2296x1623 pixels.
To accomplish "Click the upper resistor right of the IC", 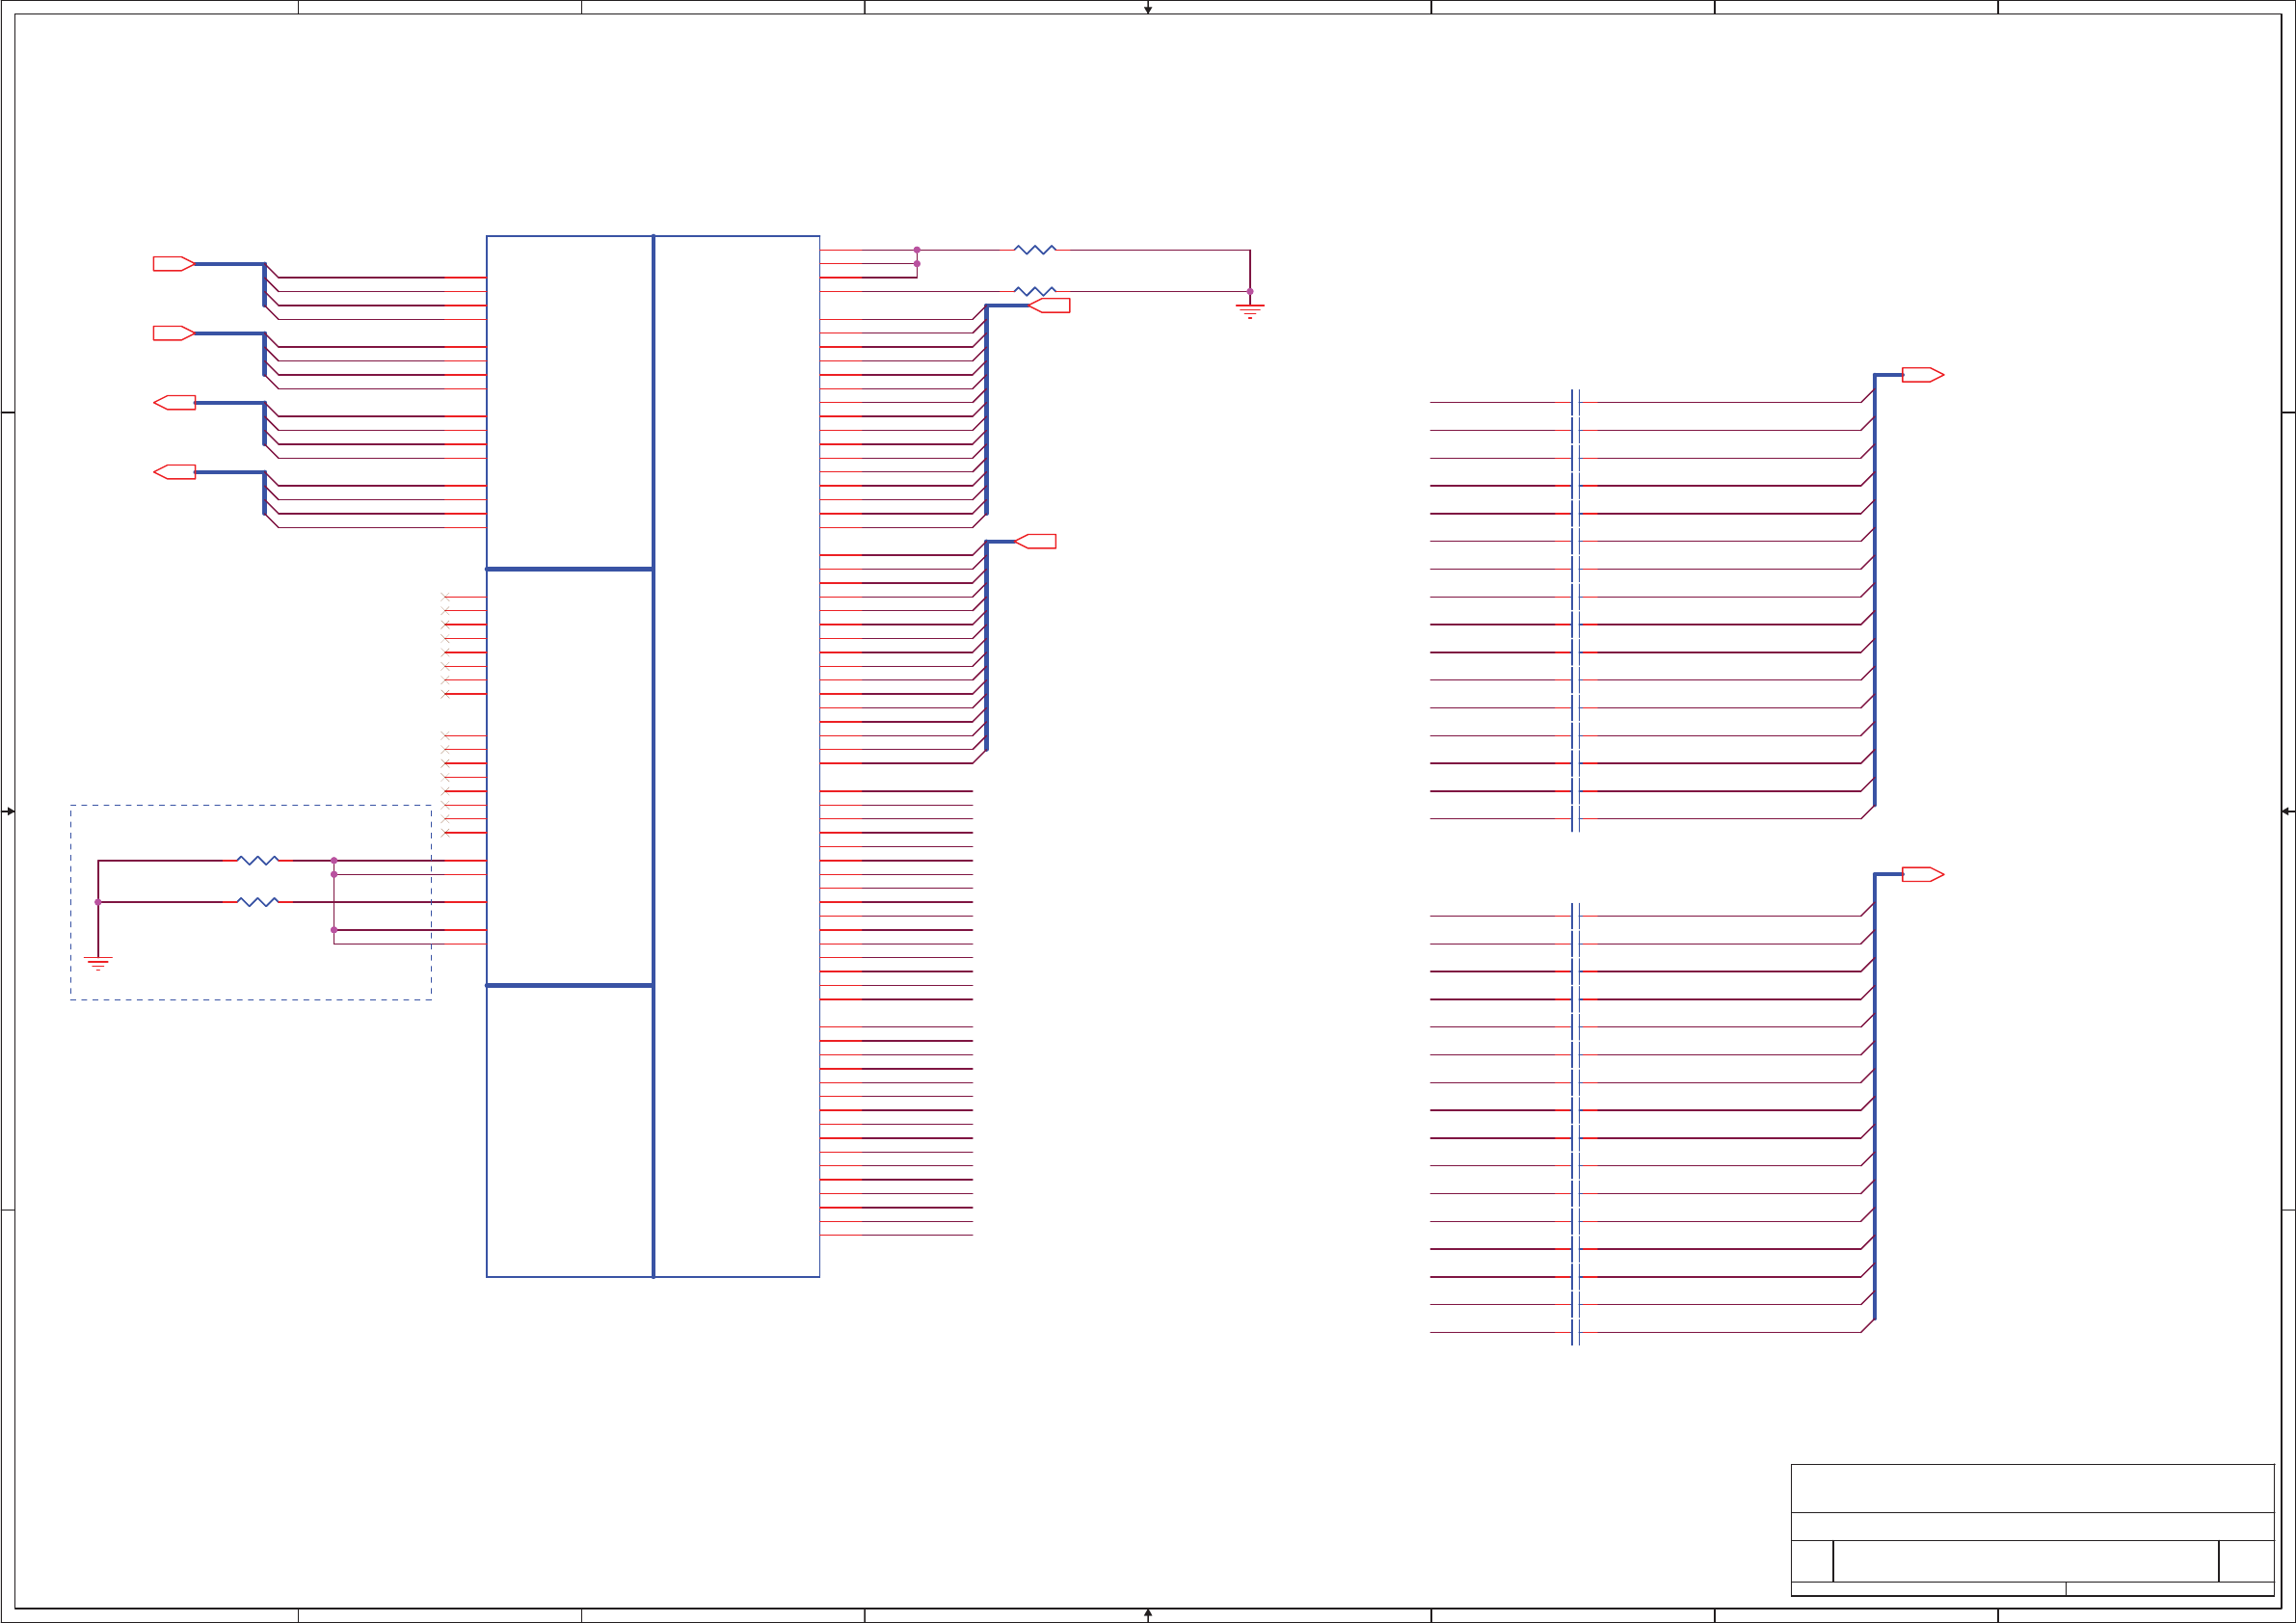I will [x=1035, y=250].
